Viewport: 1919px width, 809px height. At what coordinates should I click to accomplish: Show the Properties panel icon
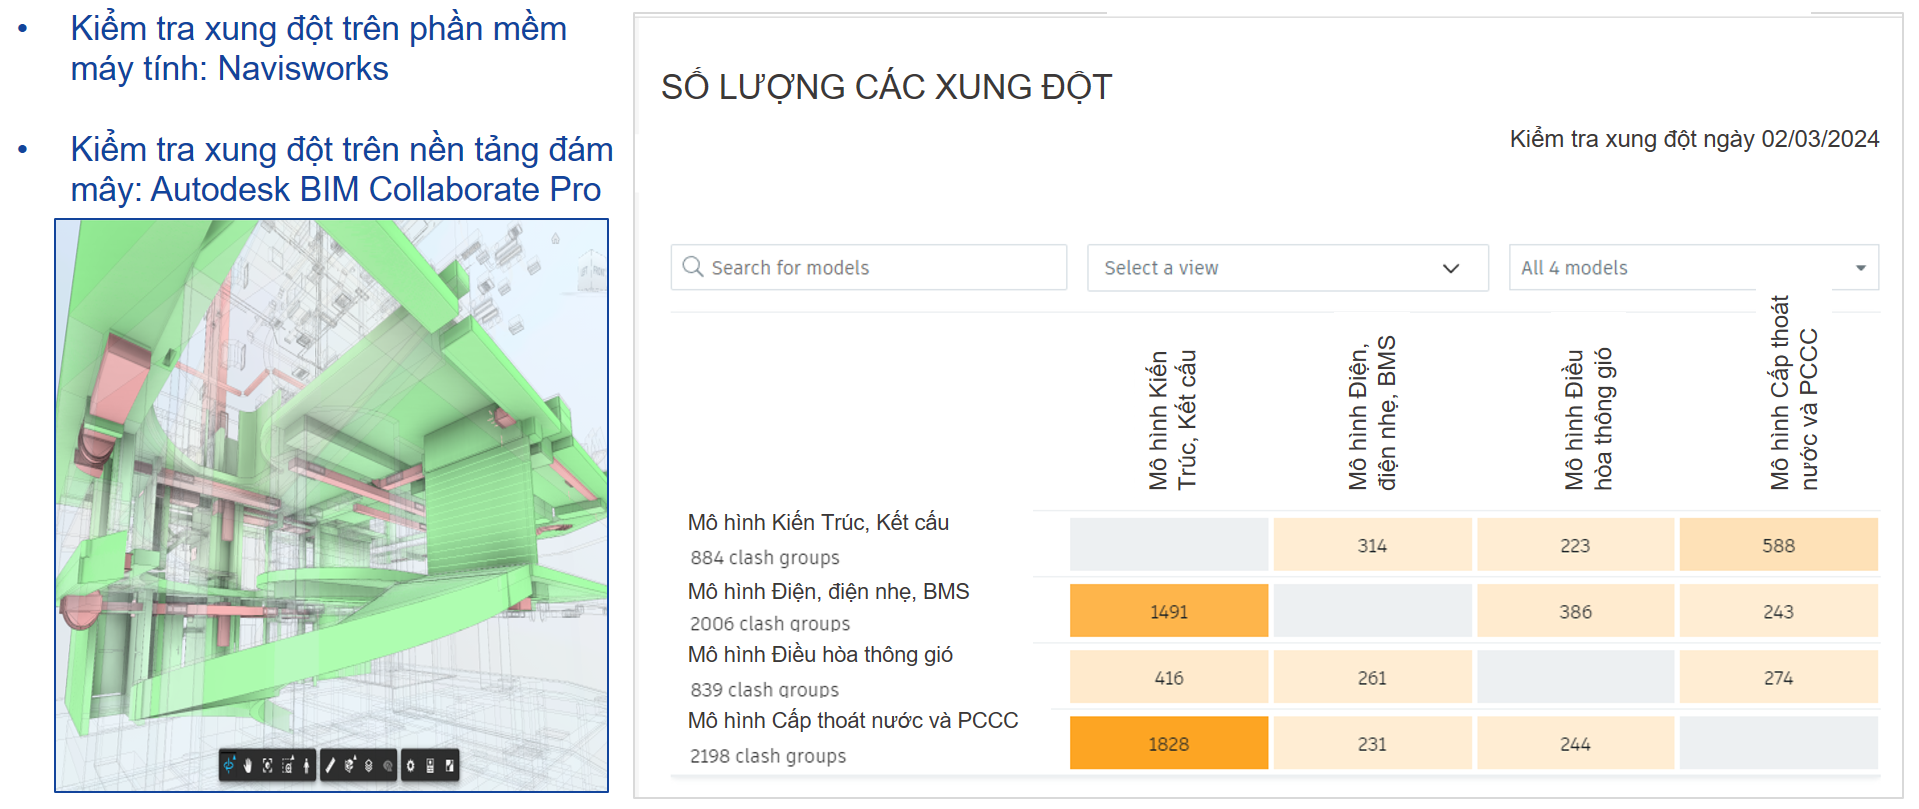point(430,766)
